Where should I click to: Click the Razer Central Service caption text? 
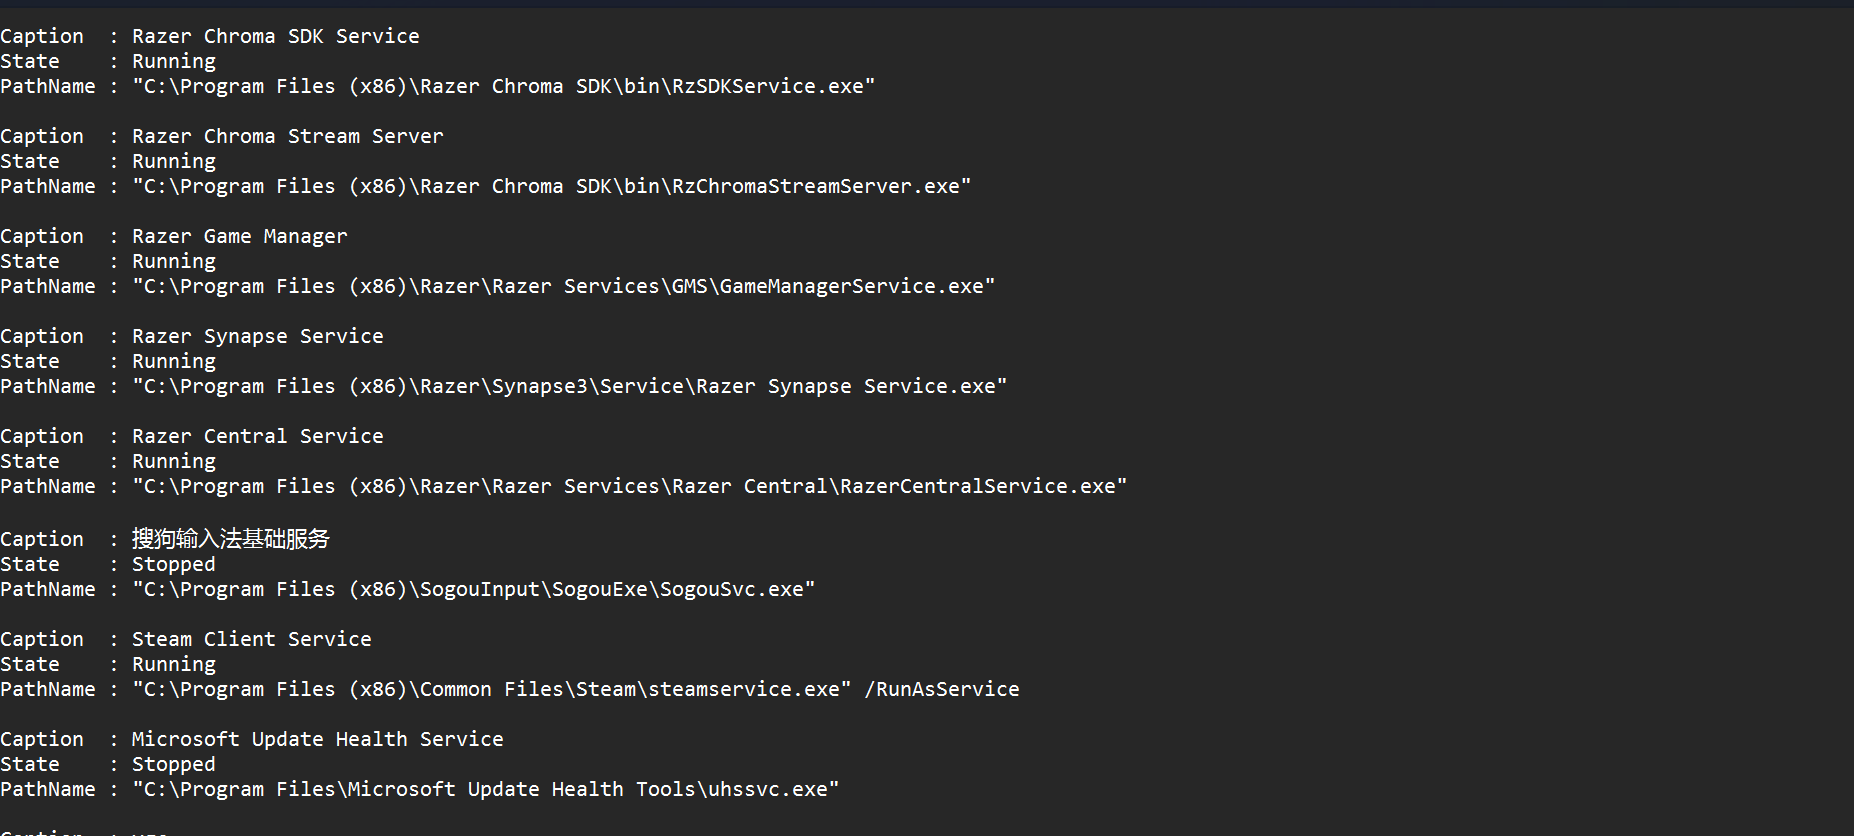pos(257,436)
